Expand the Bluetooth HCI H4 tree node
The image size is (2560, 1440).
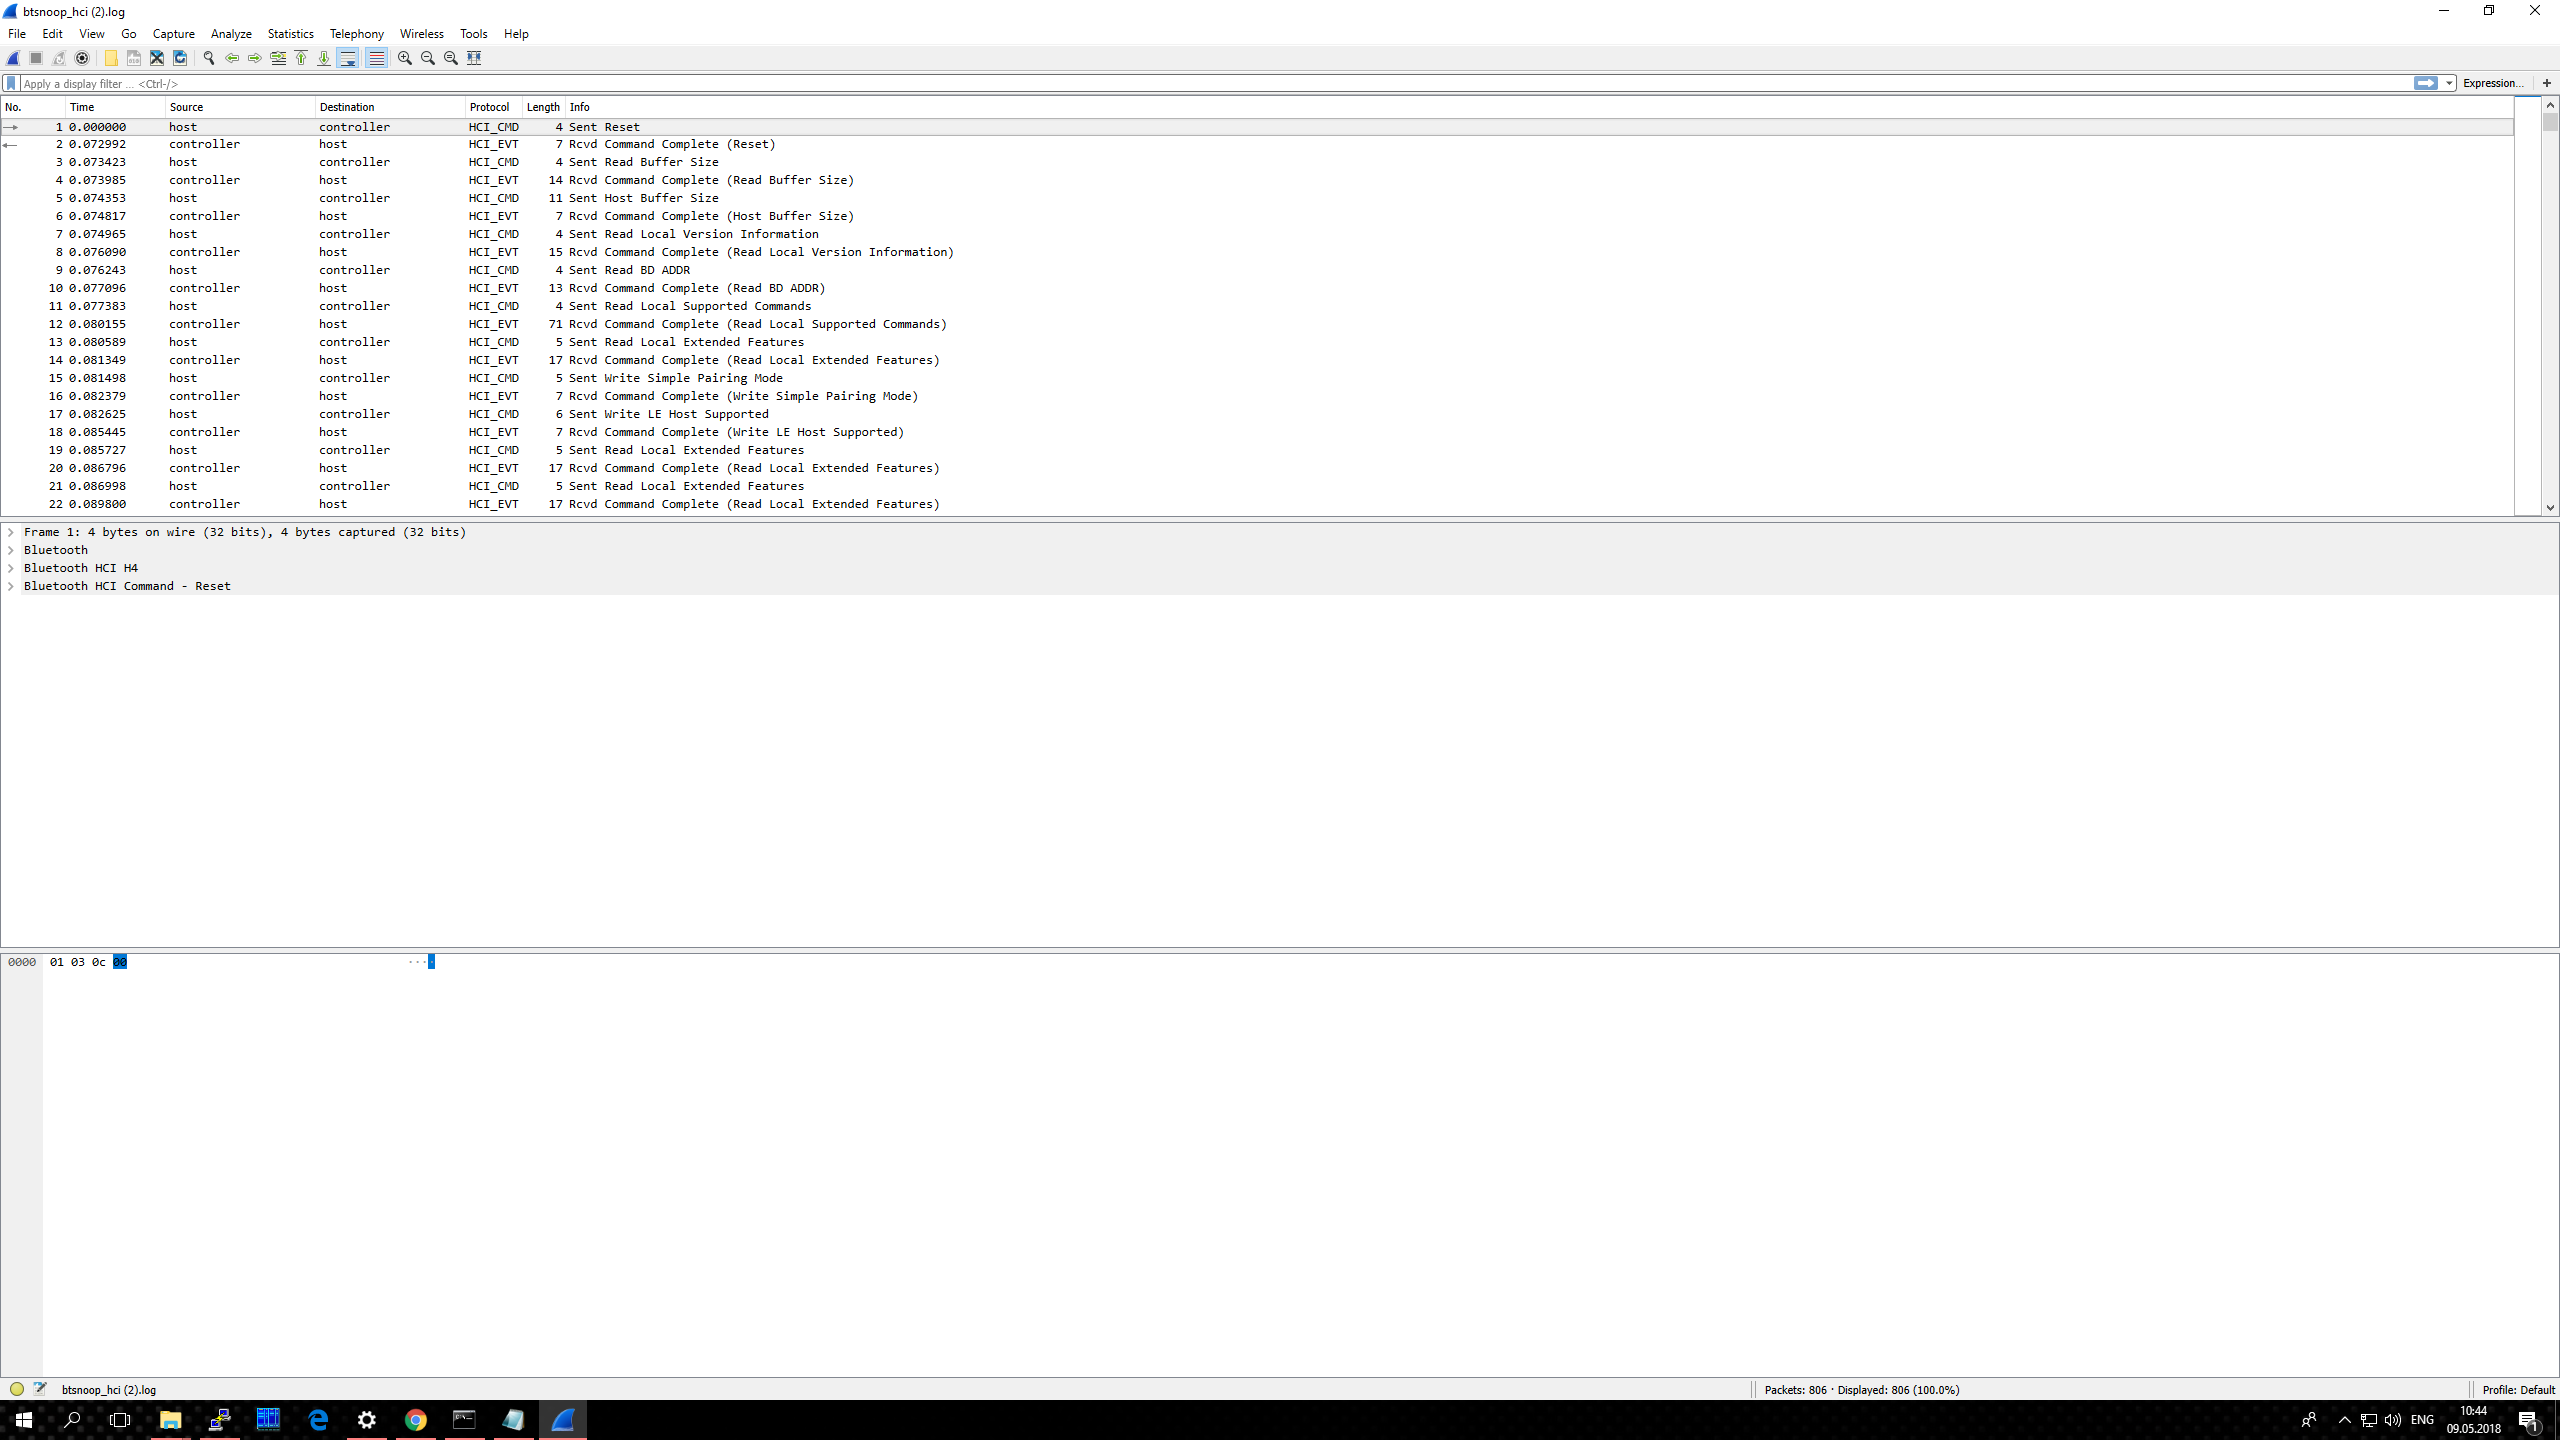point(11,568)
